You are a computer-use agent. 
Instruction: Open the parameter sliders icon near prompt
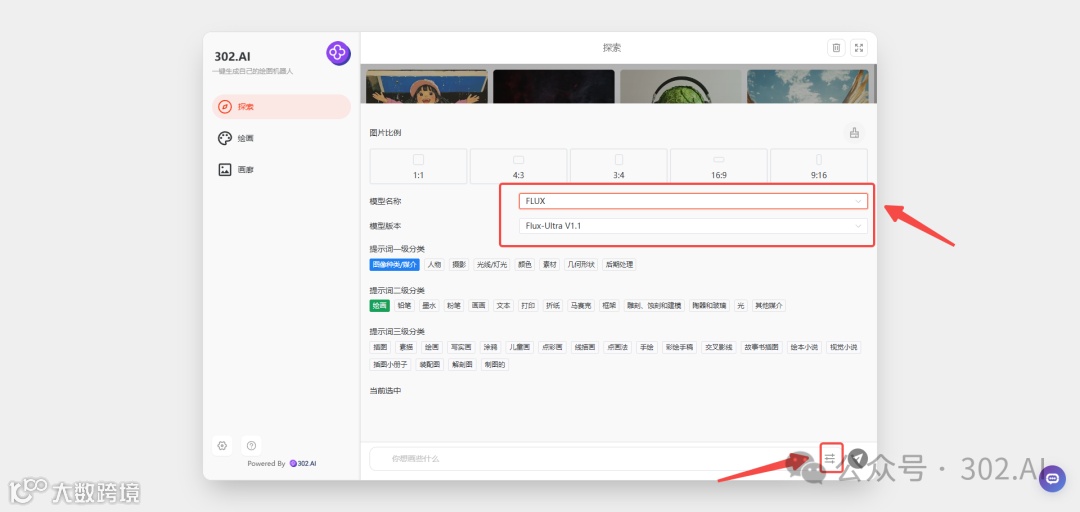point(830,458)
